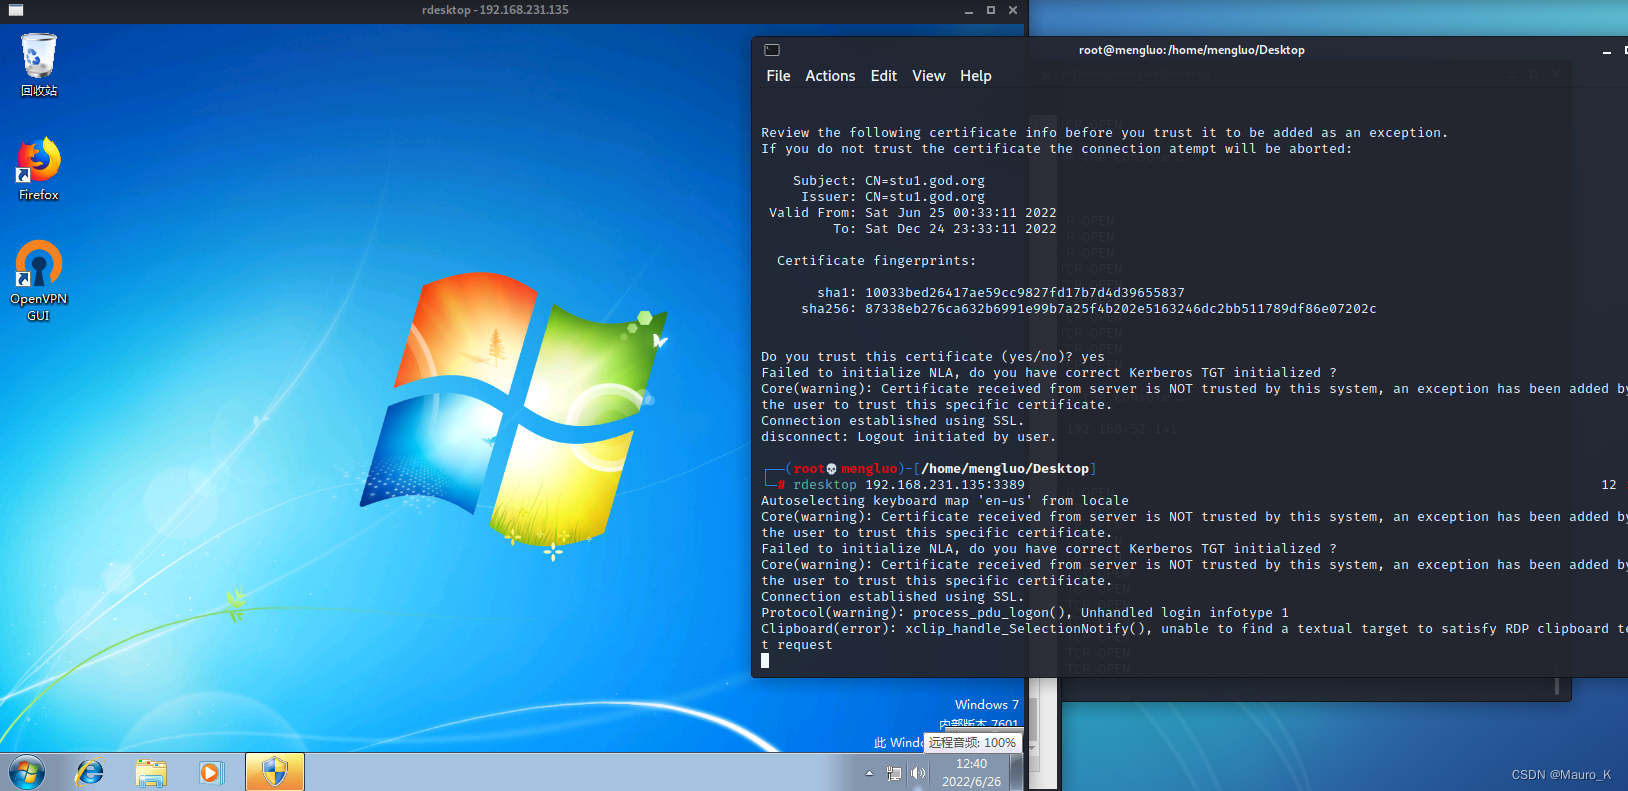Click the network tray icon
Viewport: 1628px width, 791px height.
point(894,773)
